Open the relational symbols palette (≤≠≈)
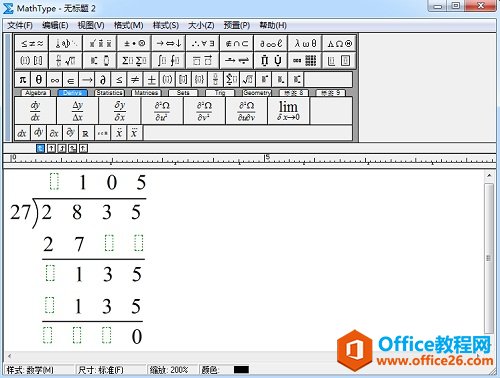The width and height of the screenshot is (500, 378). 32,43
